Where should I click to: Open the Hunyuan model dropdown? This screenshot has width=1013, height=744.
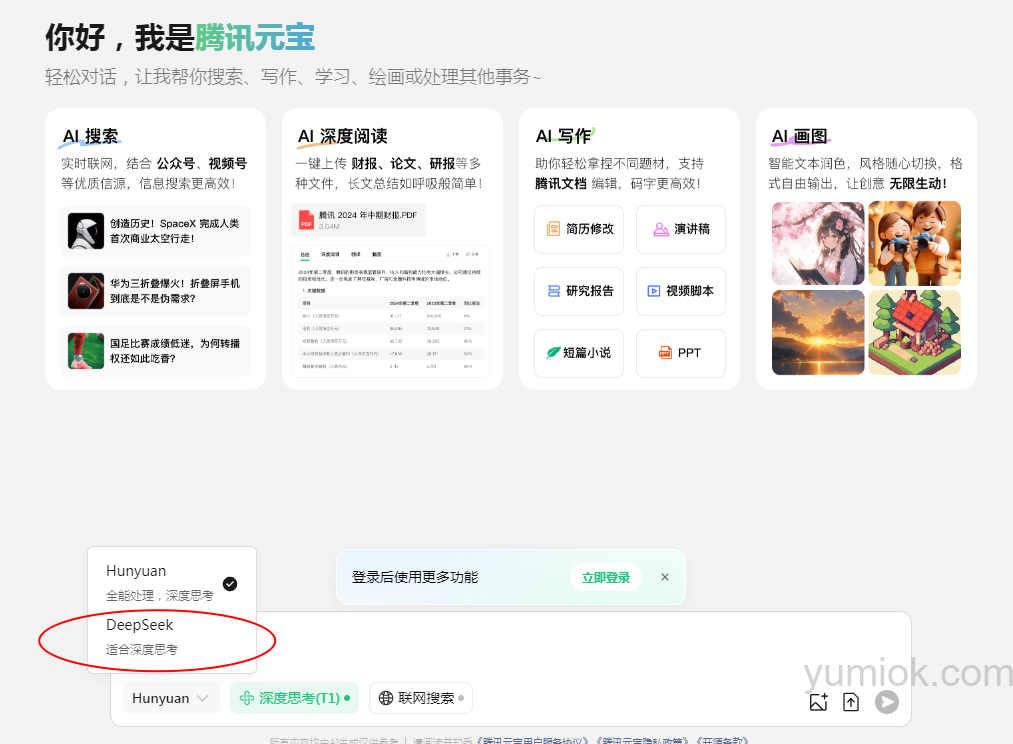(x=171, y=698)
